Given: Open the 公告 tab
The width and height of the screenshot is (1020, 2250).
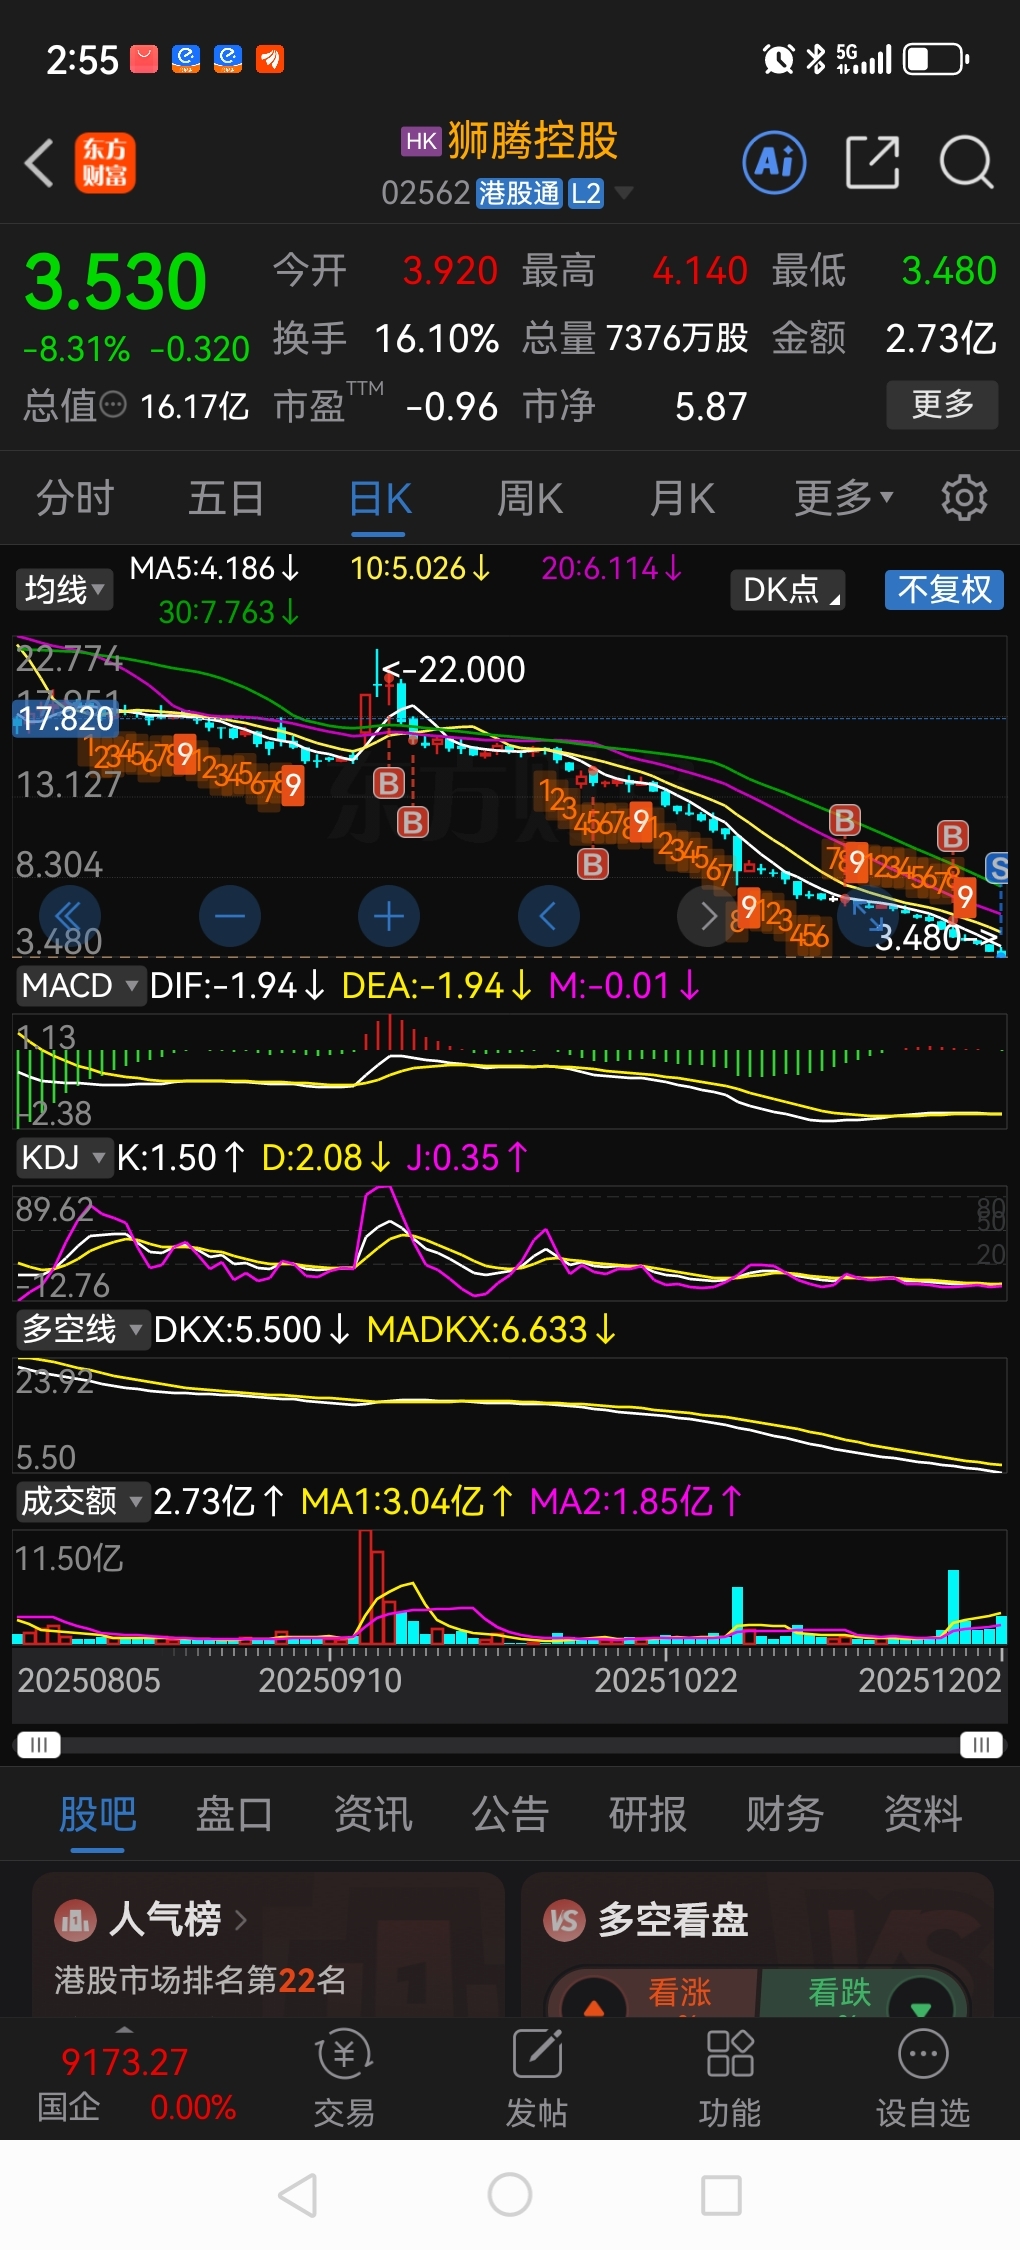Looking at the screenshot, I should click(x=510, y=1814).
